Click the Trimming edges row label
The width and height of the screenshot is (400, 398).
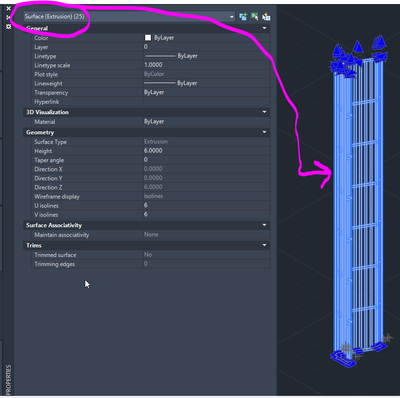(54, 264)
